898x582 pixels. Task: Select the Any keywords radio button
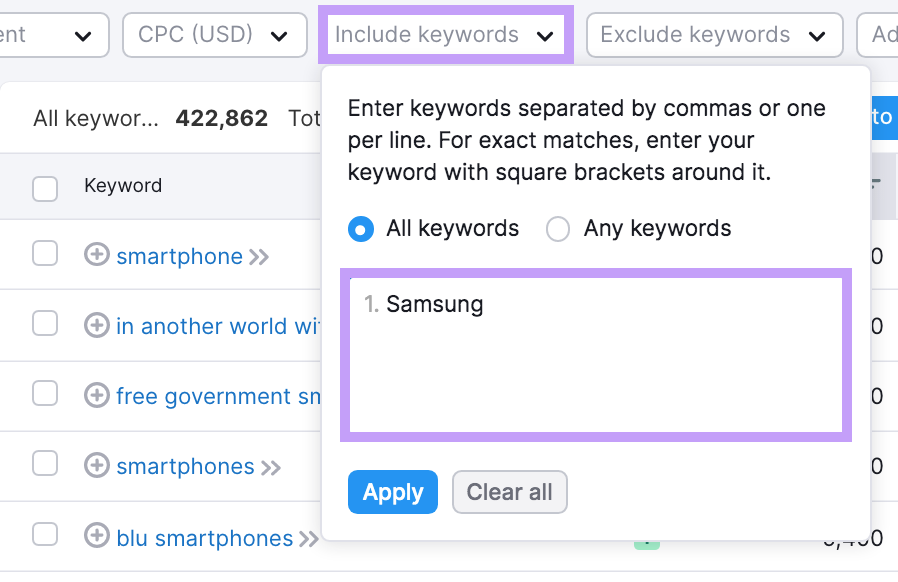(x=557, y=229)
